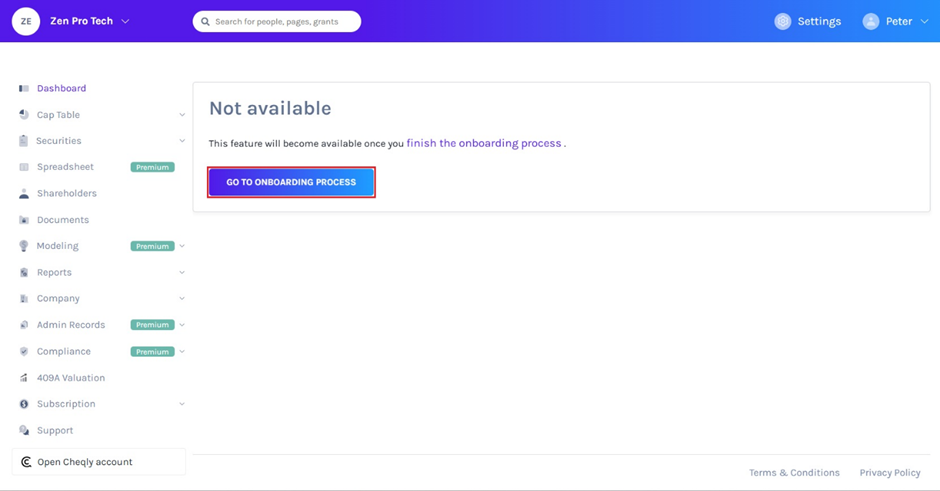
Task: Click the Cap Table label
Action: [58, 115]
